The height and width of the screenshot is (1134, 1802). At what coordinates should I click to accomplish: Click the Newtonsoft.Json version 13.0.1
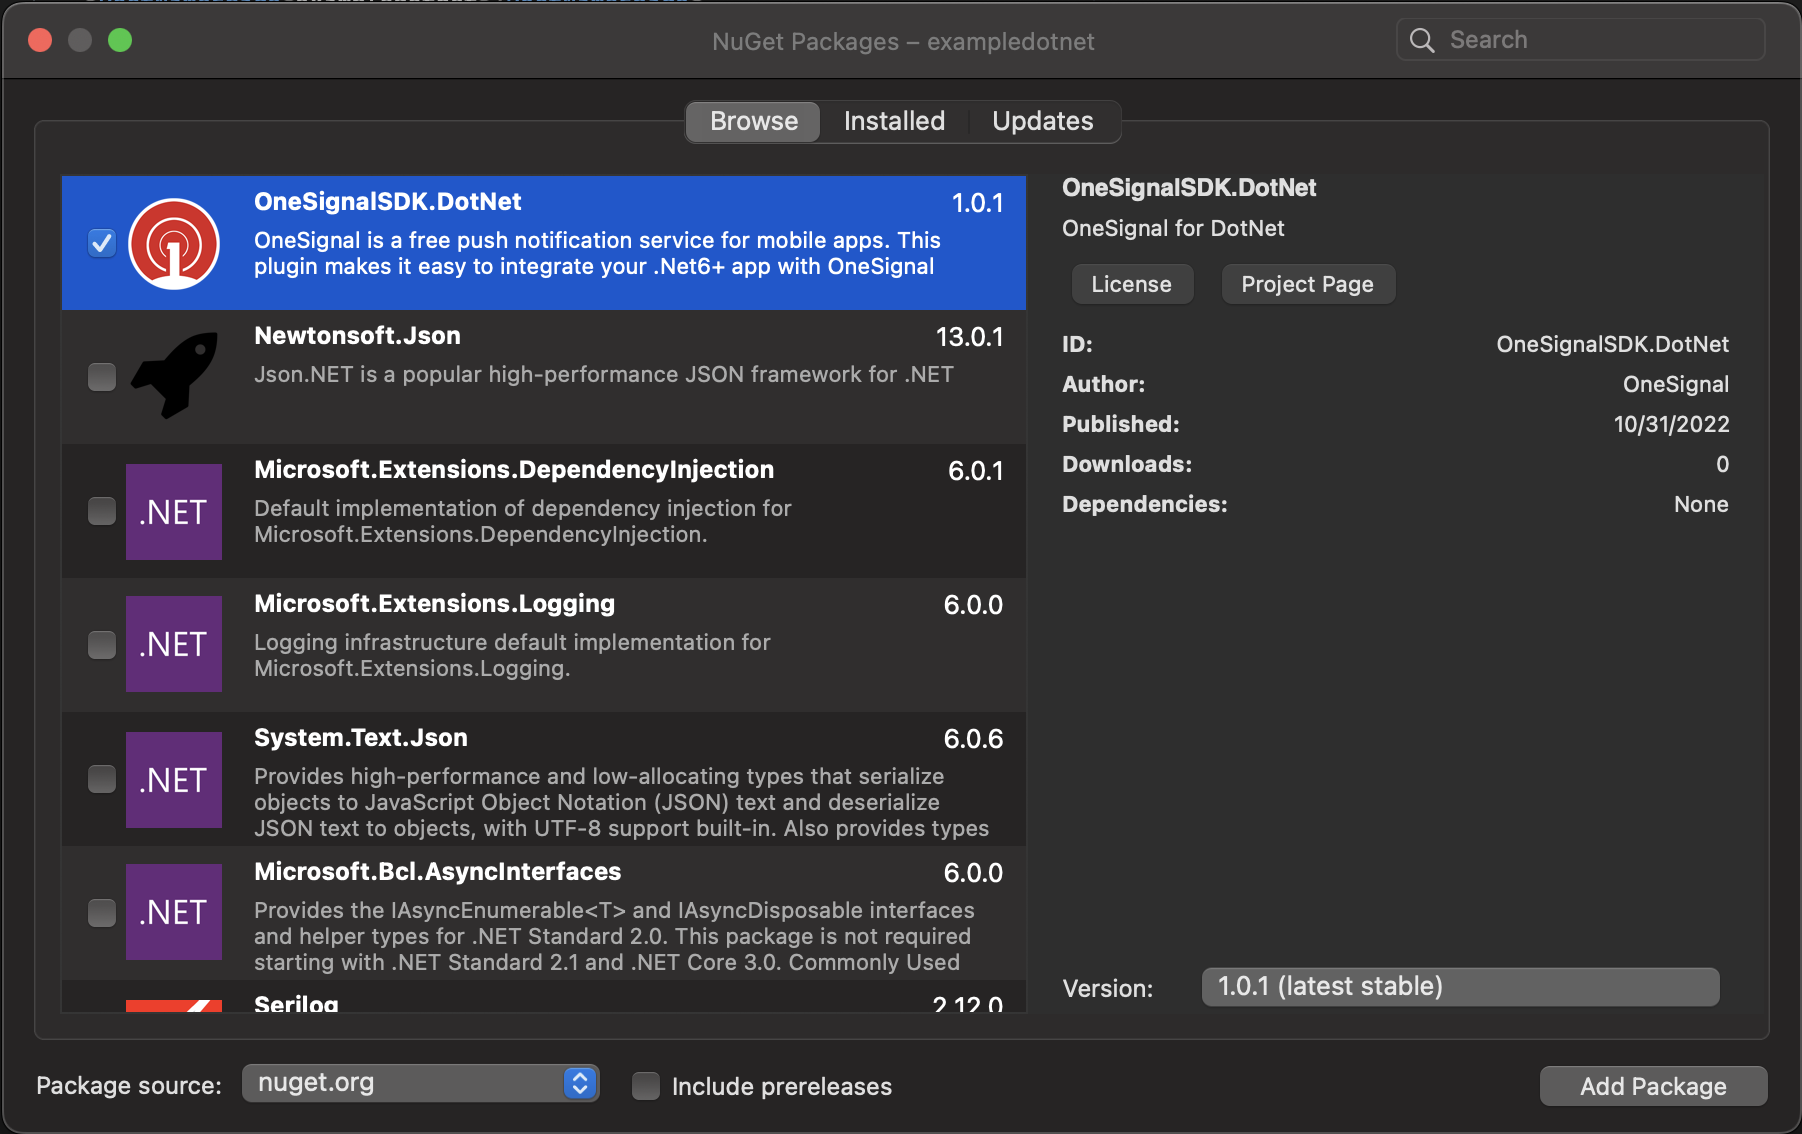(x=969, y=337)
